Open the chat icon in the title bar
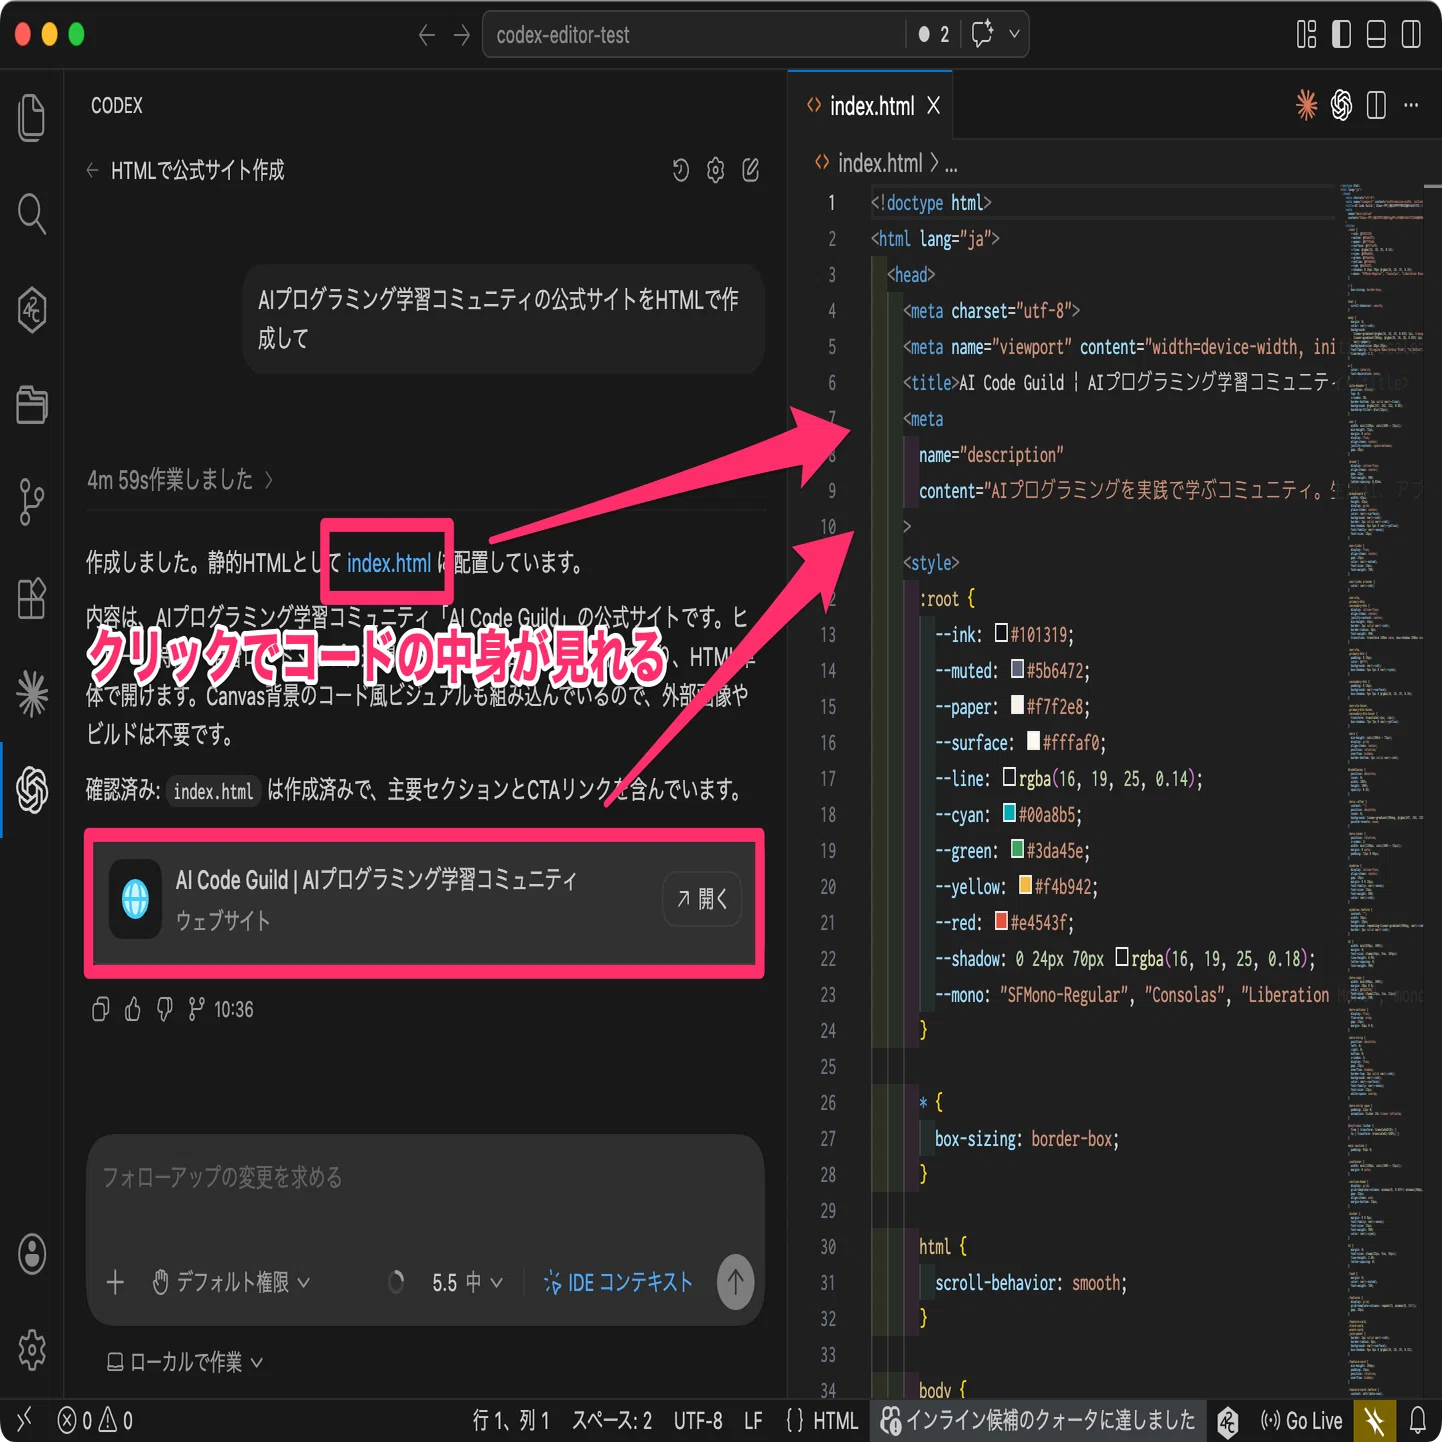This screenshot has width=1442, height=1442. click(x=983, y=34)
